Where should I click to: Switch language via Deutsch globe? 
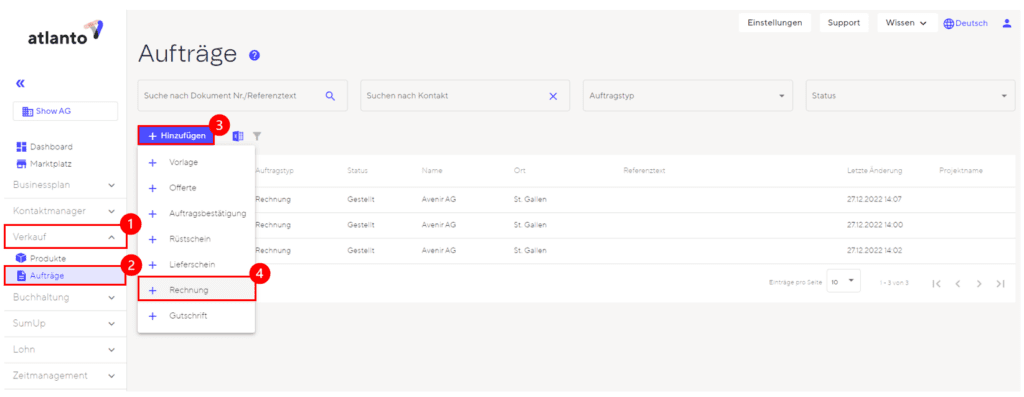966,23
